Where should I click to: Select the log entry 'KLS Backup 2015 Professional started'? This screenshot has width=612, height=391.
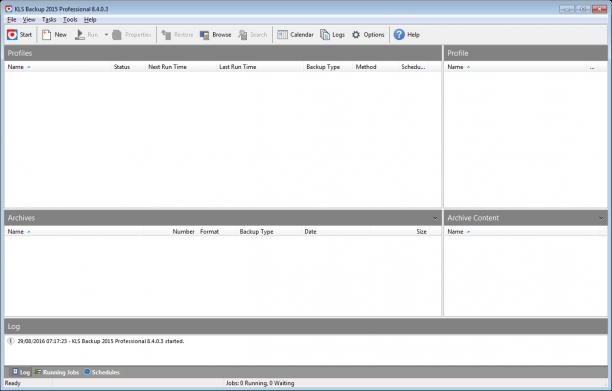pos(101,341)
